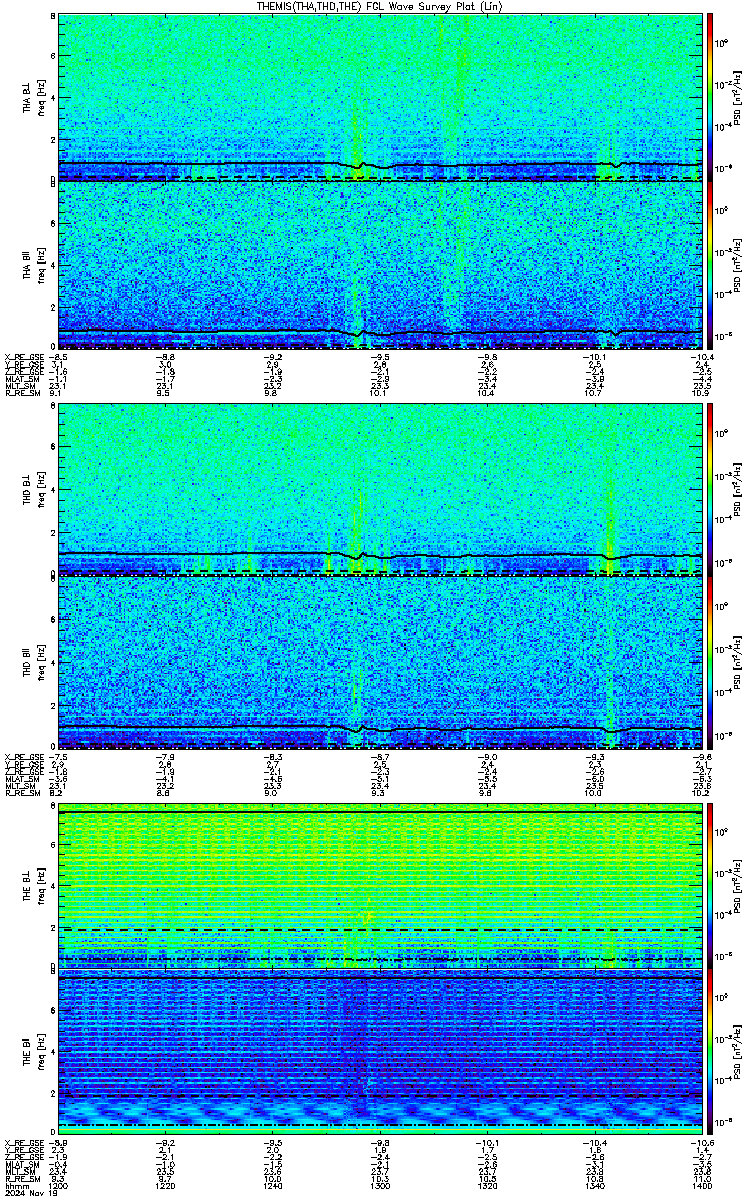The width and height of the screenshot is (750, 1200).
Task: Click the THA B-perp PSD color bar
Action: (711, 97)
